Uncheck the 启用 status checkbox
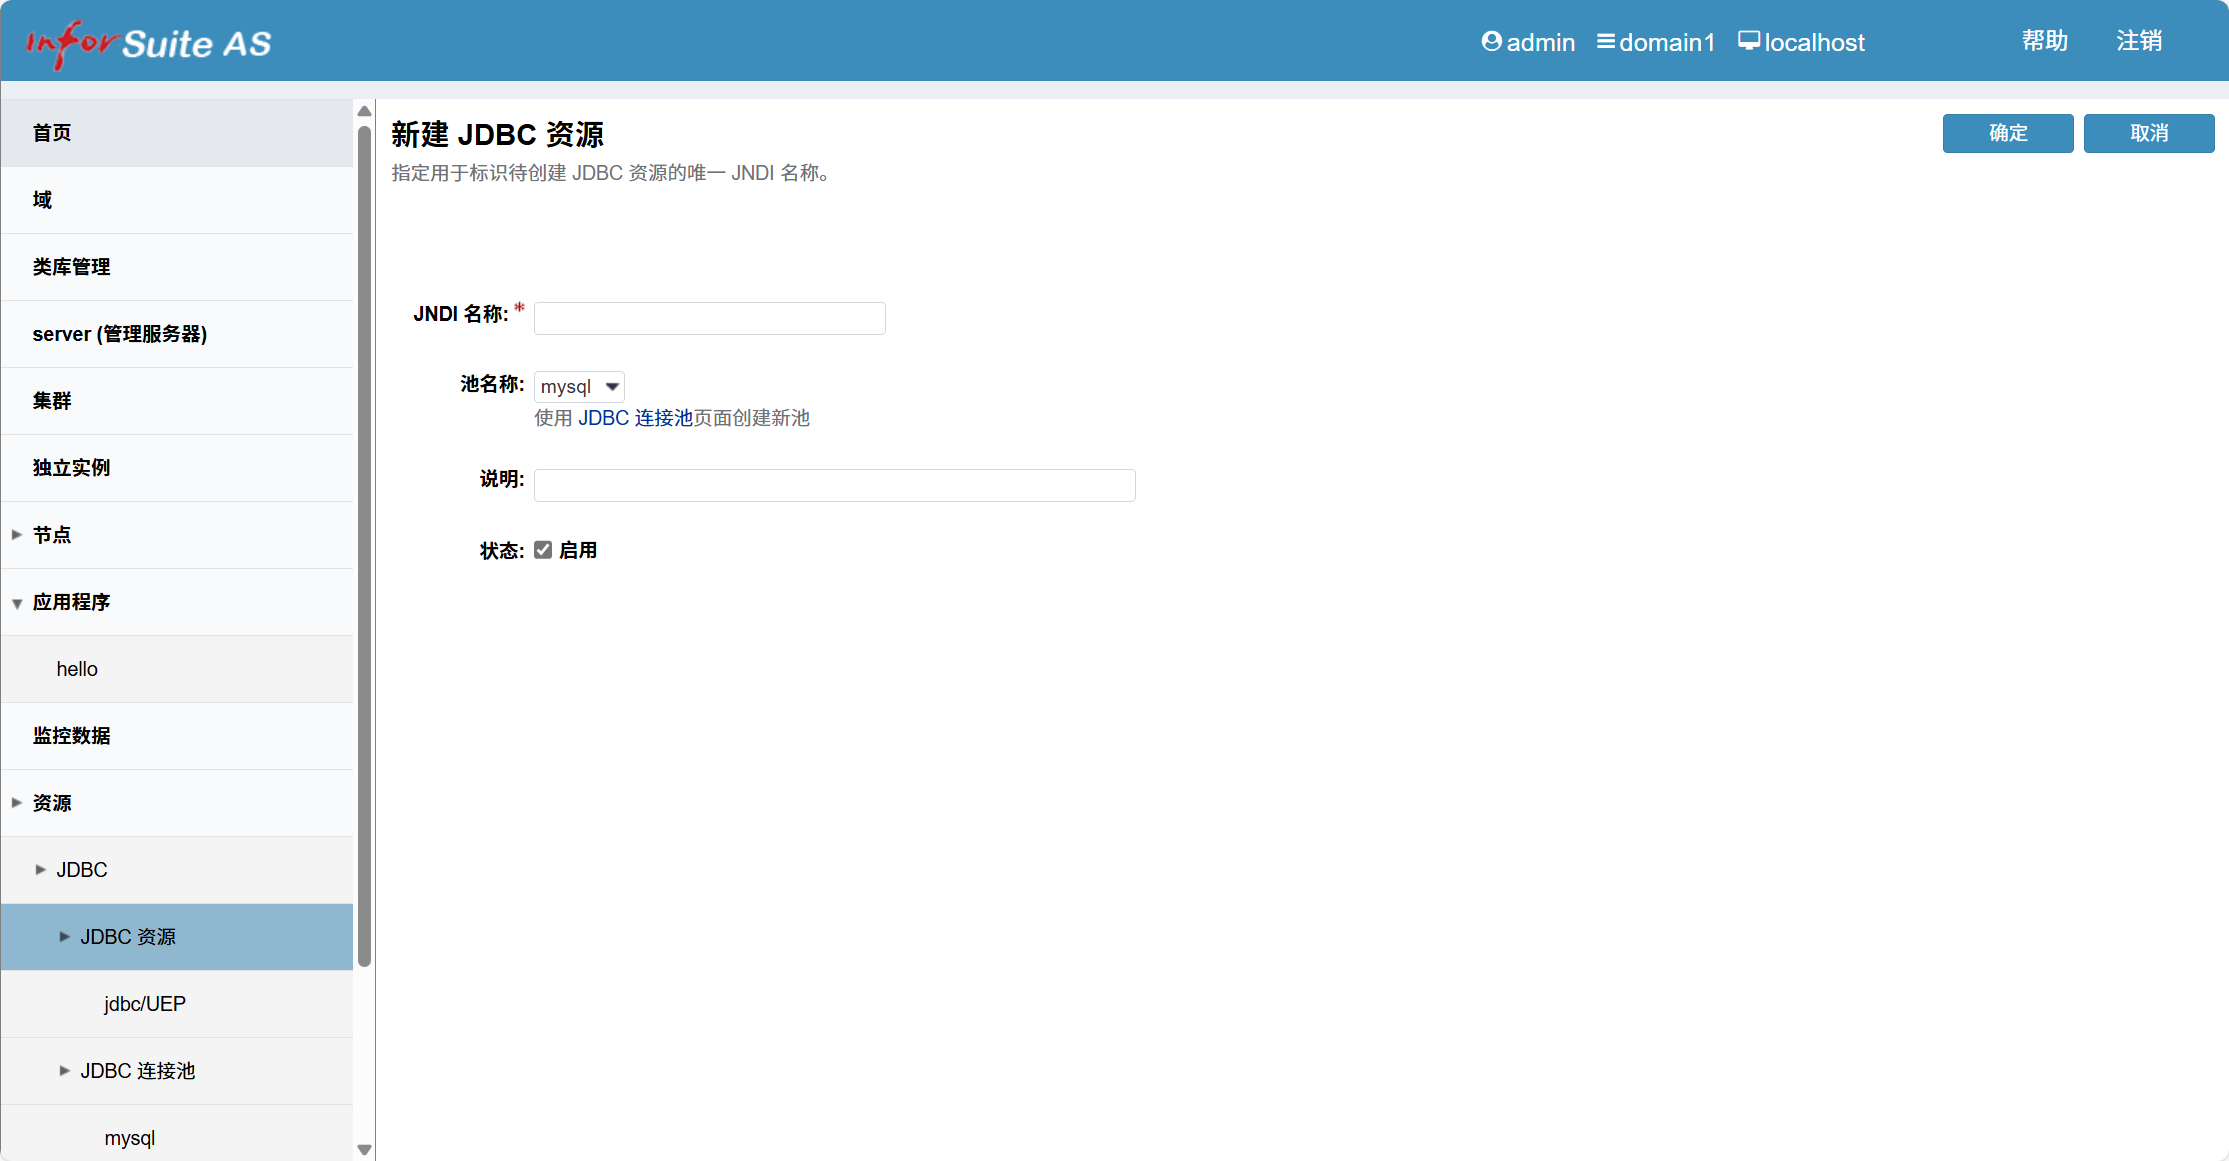This screenshot has height=1161, width=2229. tap(543, 550)
